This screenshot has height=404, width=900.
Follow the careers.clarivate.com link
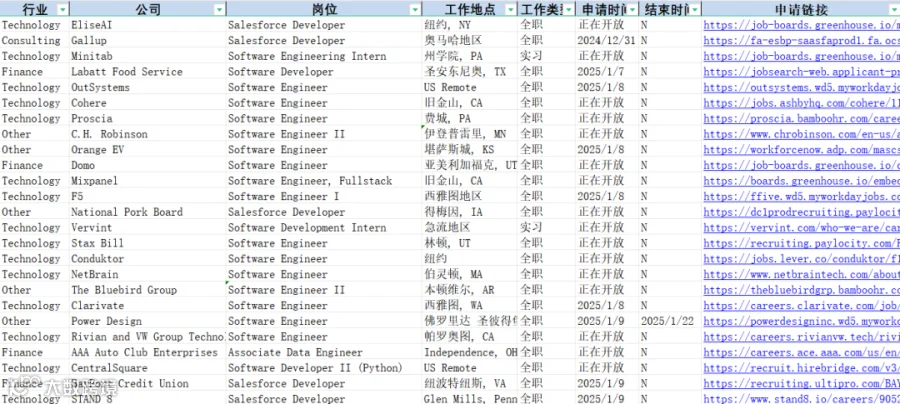(801, 305)
